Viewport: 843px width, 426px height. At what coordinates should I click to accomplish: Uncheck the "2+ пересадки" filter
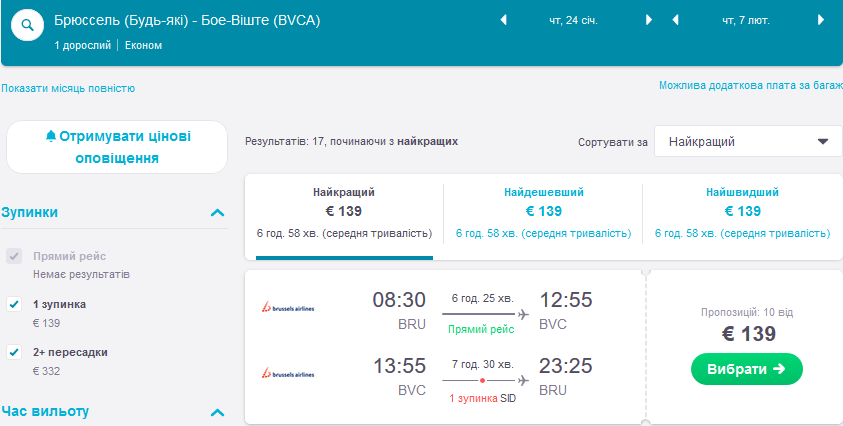[14, 352]
